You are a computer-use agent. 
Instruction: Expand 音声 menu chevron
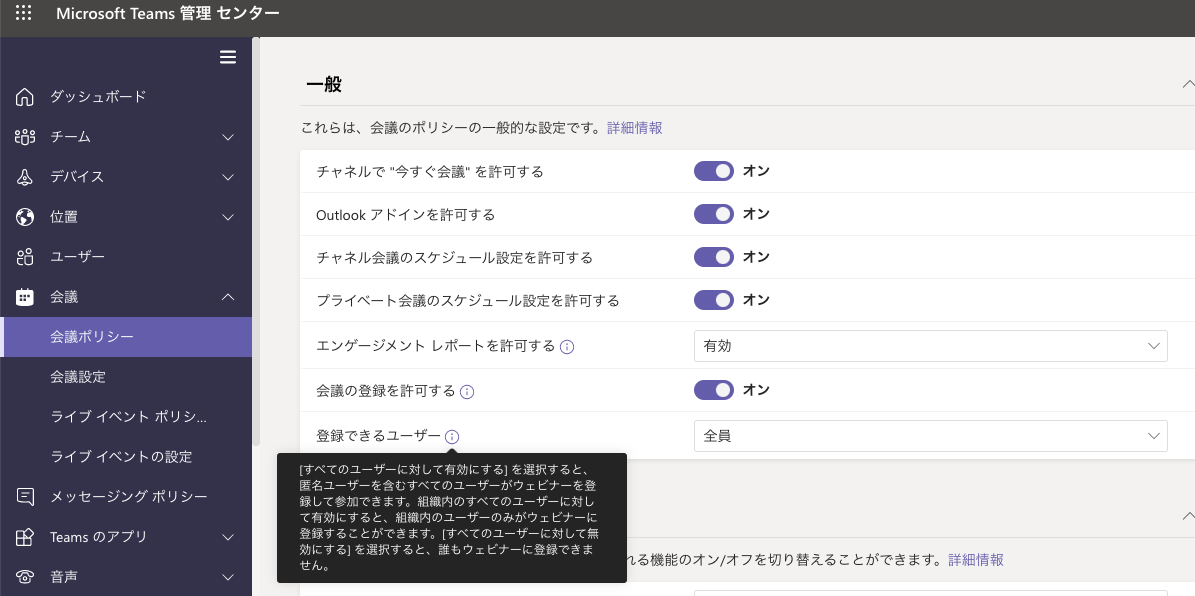point(228,577)
